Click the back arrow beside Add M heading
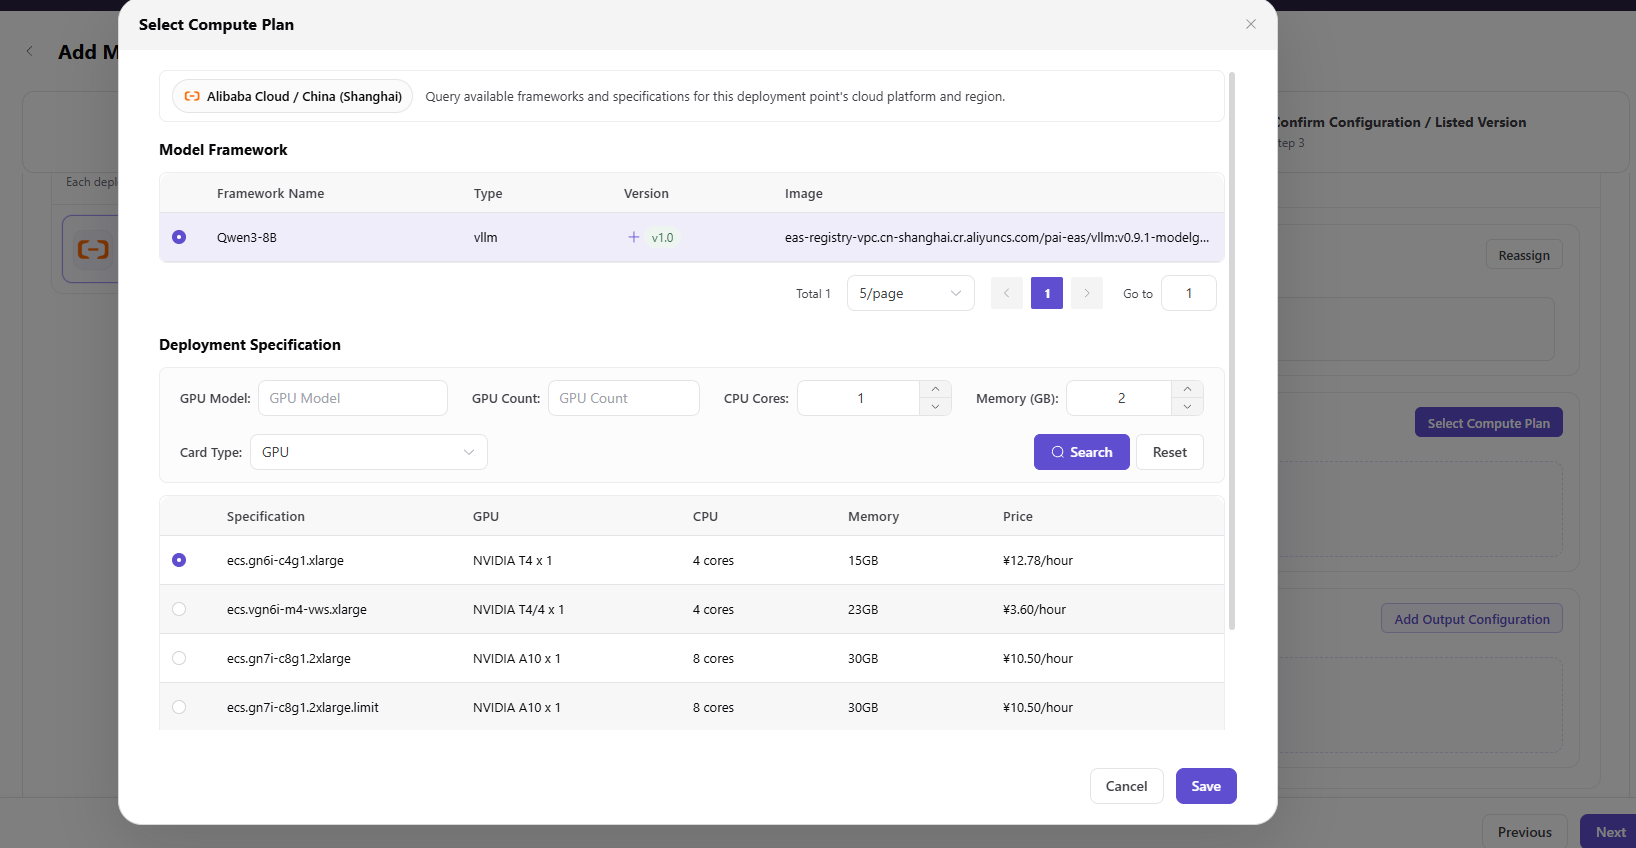The width and height of the screenshot is (1636, 848). tap(30, 52)
